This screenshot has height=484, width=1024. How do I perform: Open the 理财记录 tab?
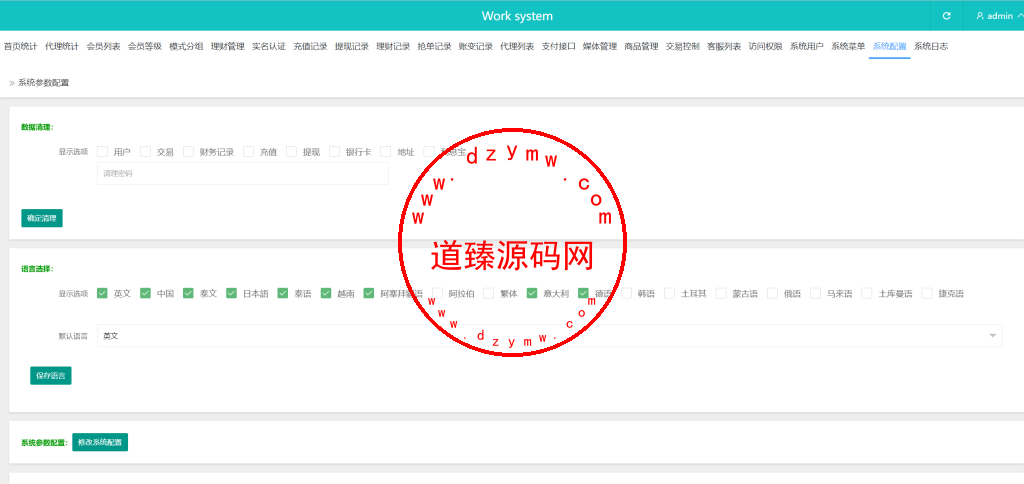click(393, 46)
